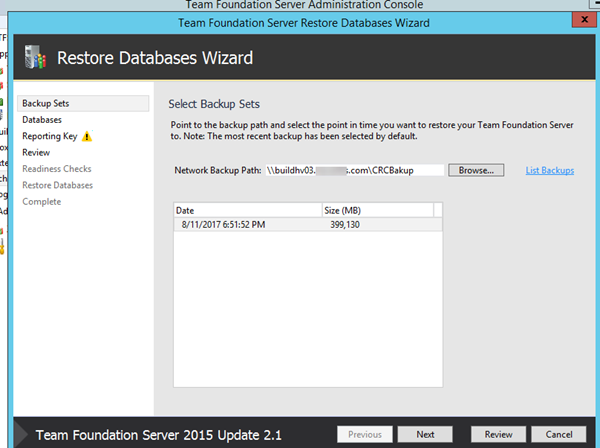
Task: Click the Reporting Key warning icon
Action: pos(87,136)
